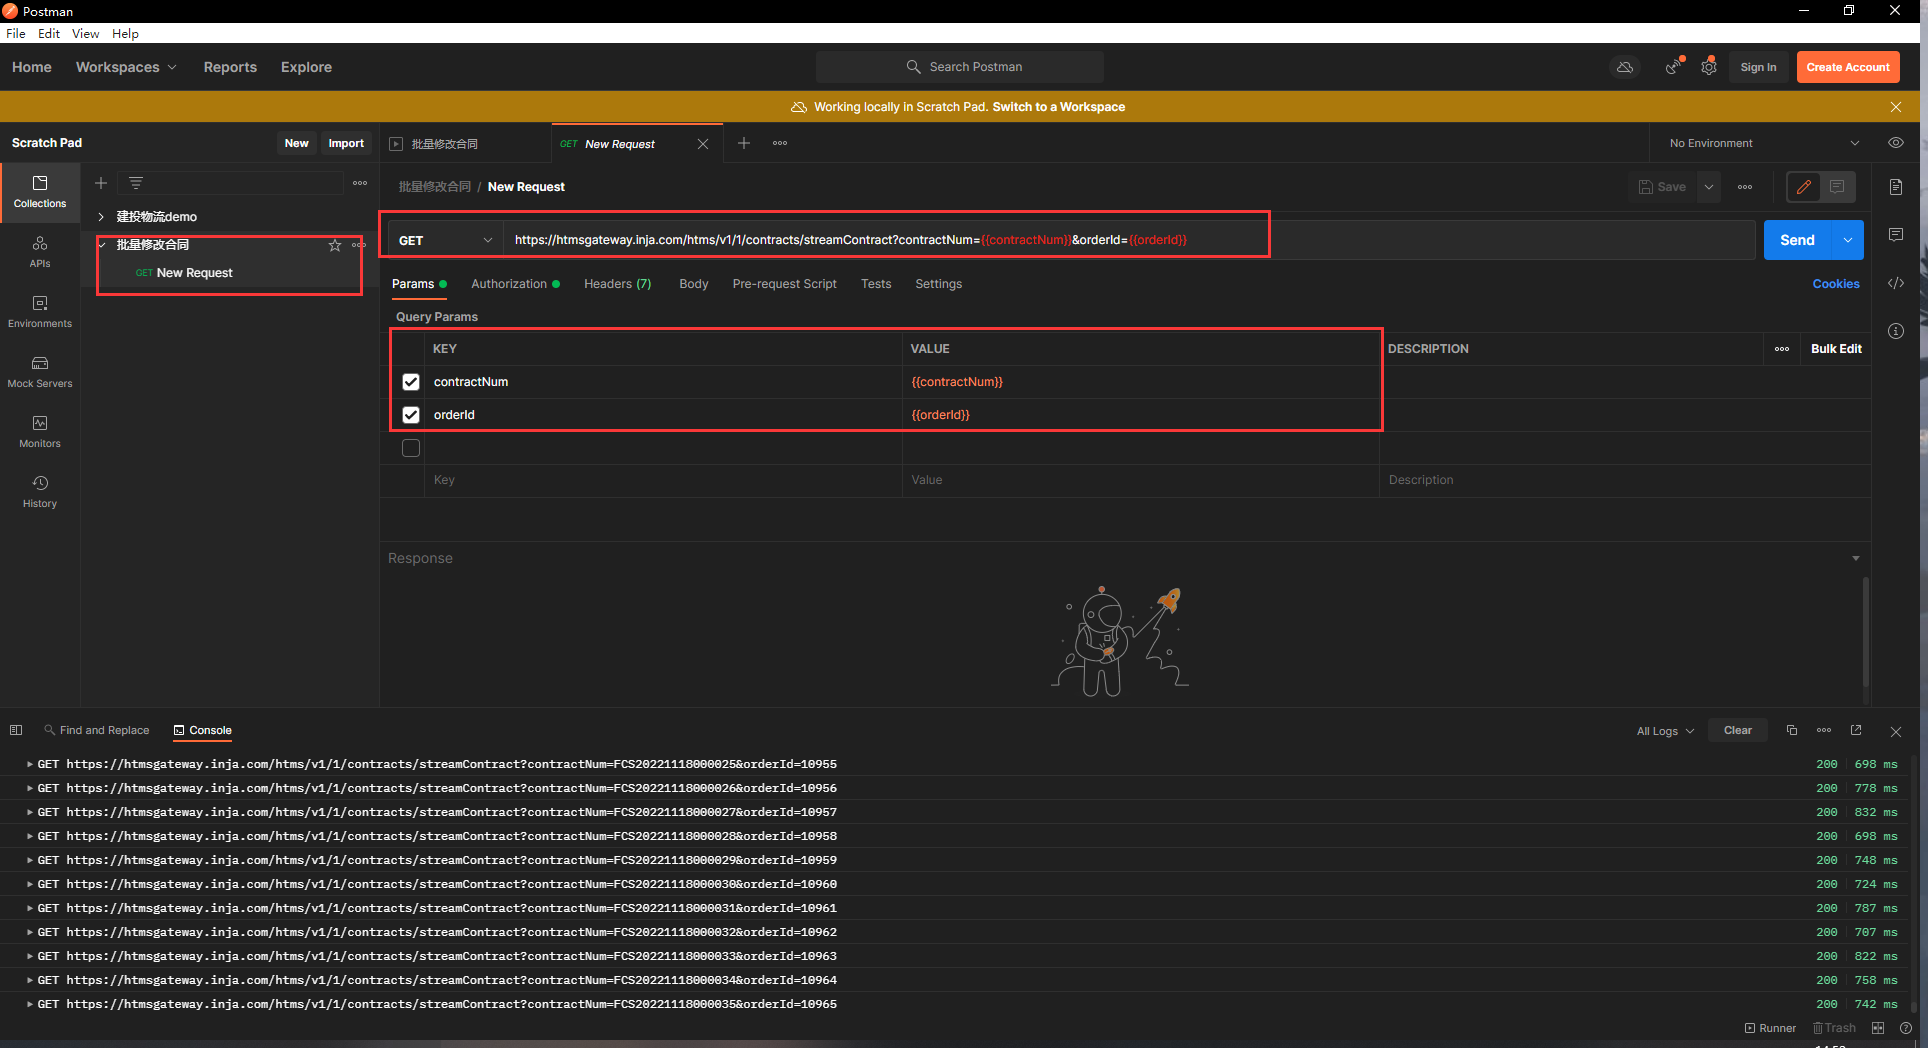The height and width of the screenshot is (1048, 1928).
Task: Uncheck the orderId query parameter
Action: [411, 415]
